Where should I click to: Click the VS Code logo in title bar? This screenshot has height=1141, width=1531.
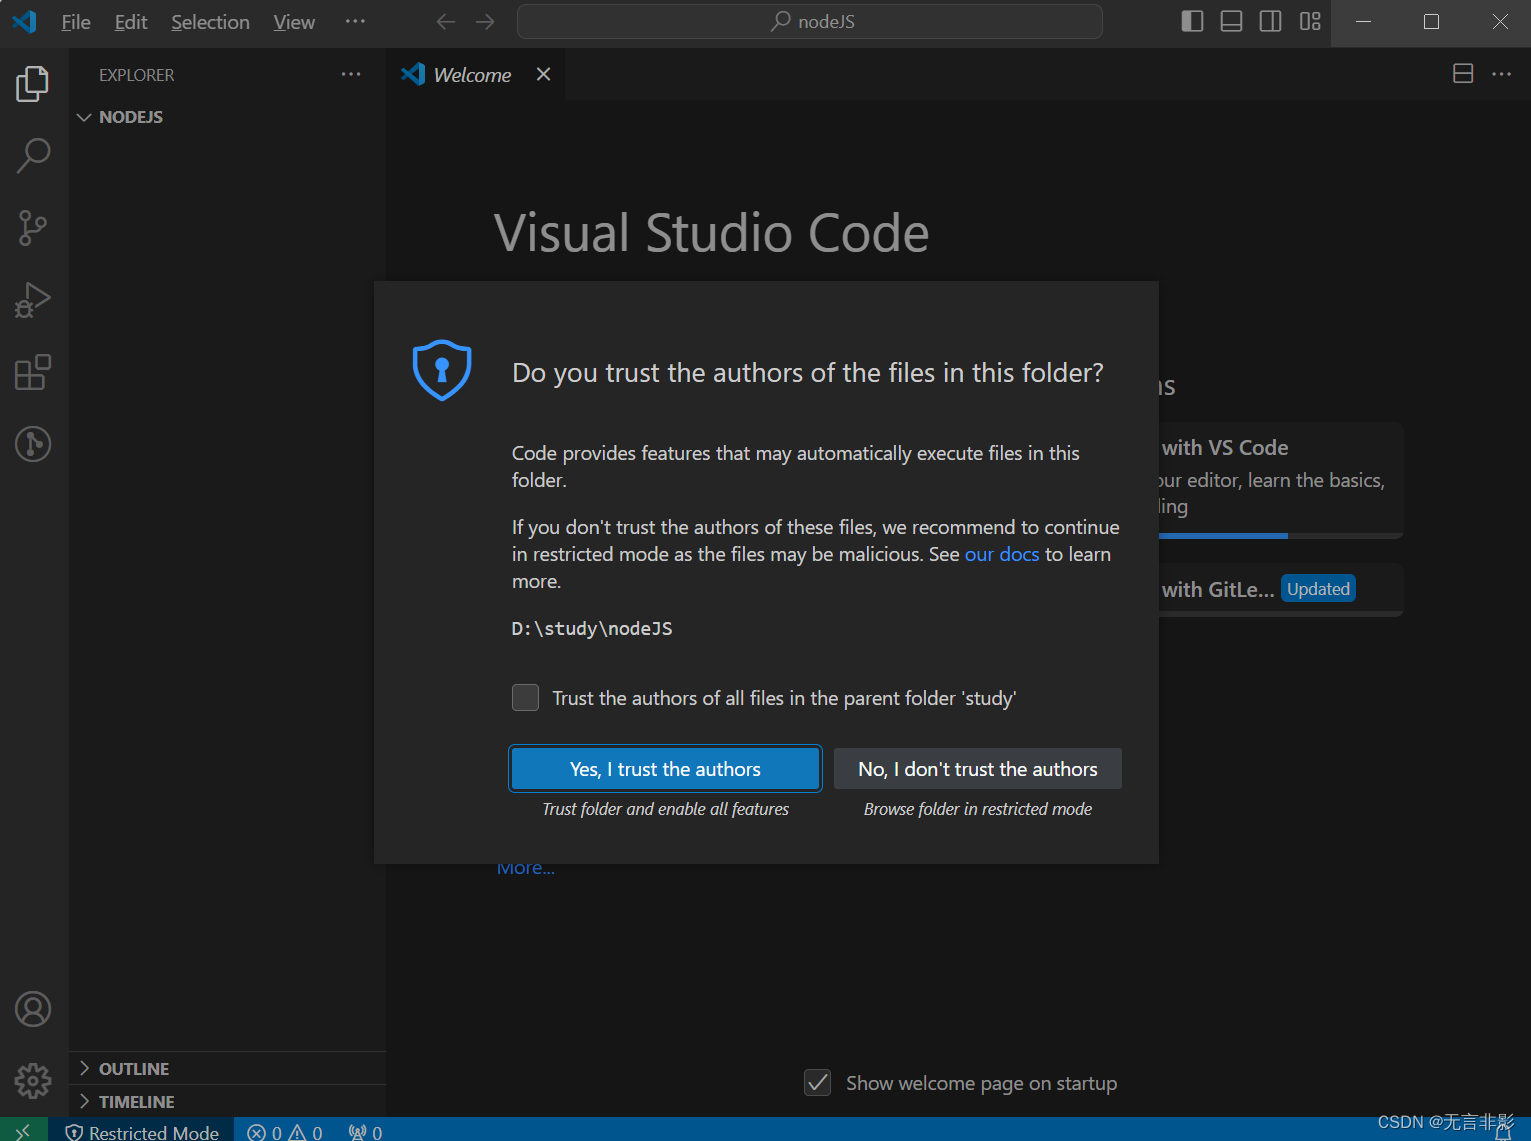coord(24,22)
